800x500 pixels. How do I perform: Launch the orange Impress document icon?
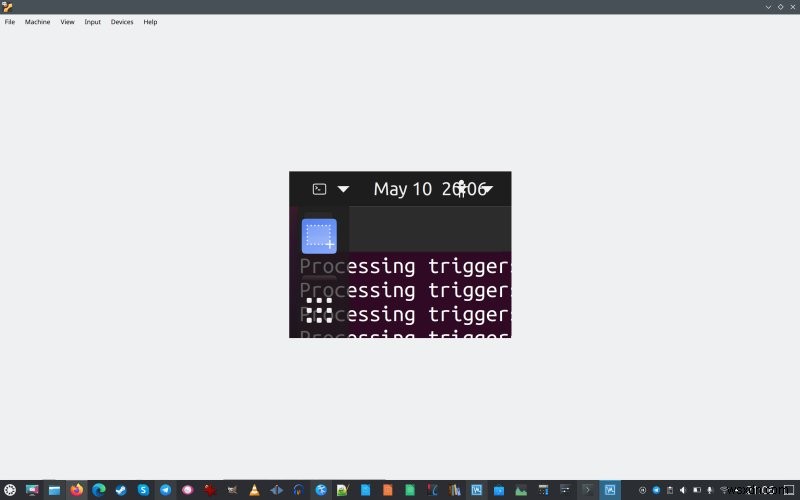[x=388, y=490]
